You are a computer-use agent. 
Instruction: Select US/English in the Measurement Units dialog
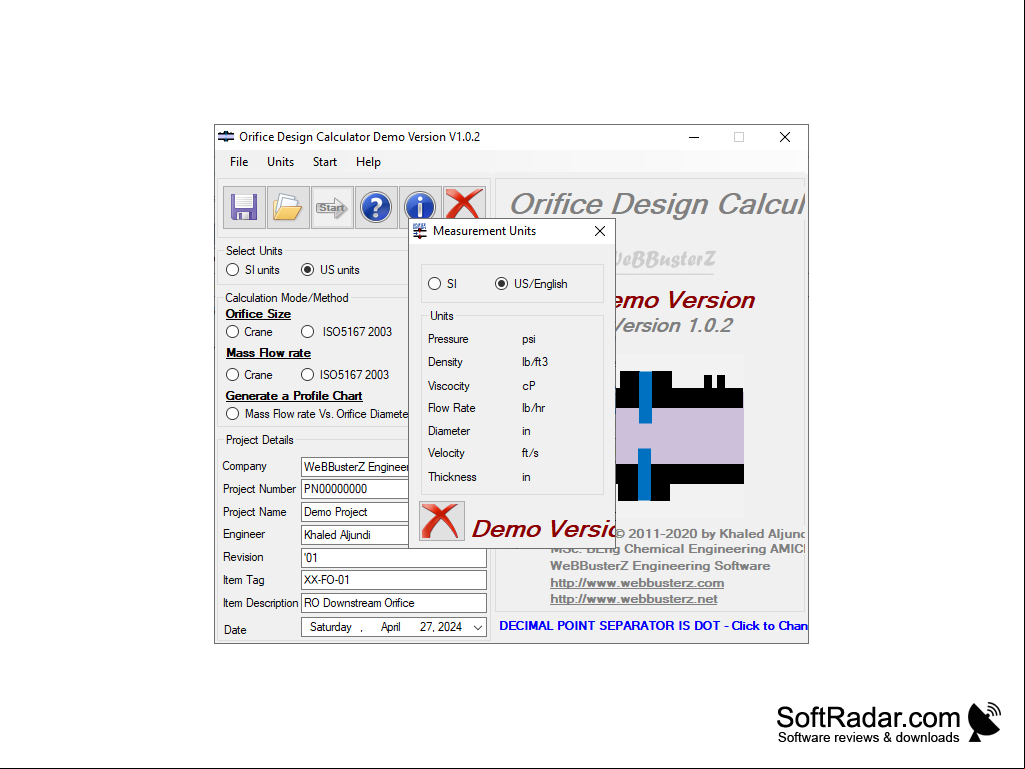[x=501, y=284]
